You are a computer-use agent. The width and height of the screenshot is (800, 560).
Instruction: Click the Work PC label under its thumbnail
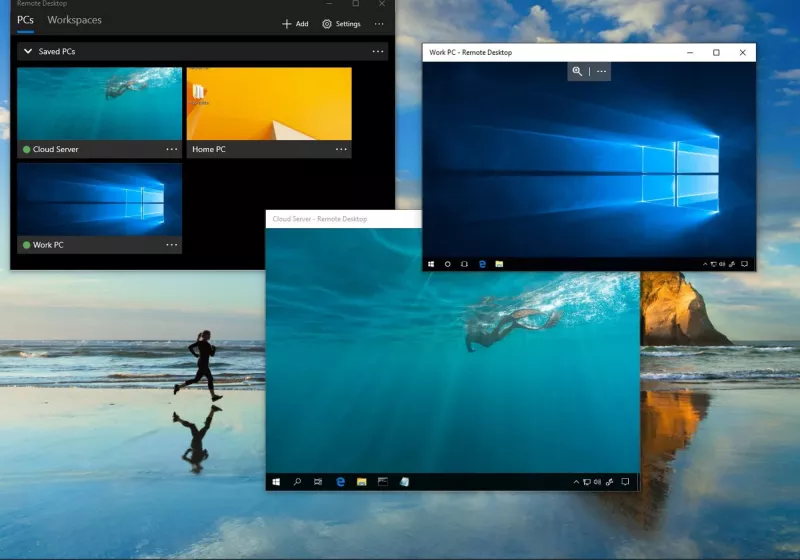tap(48, 245)
